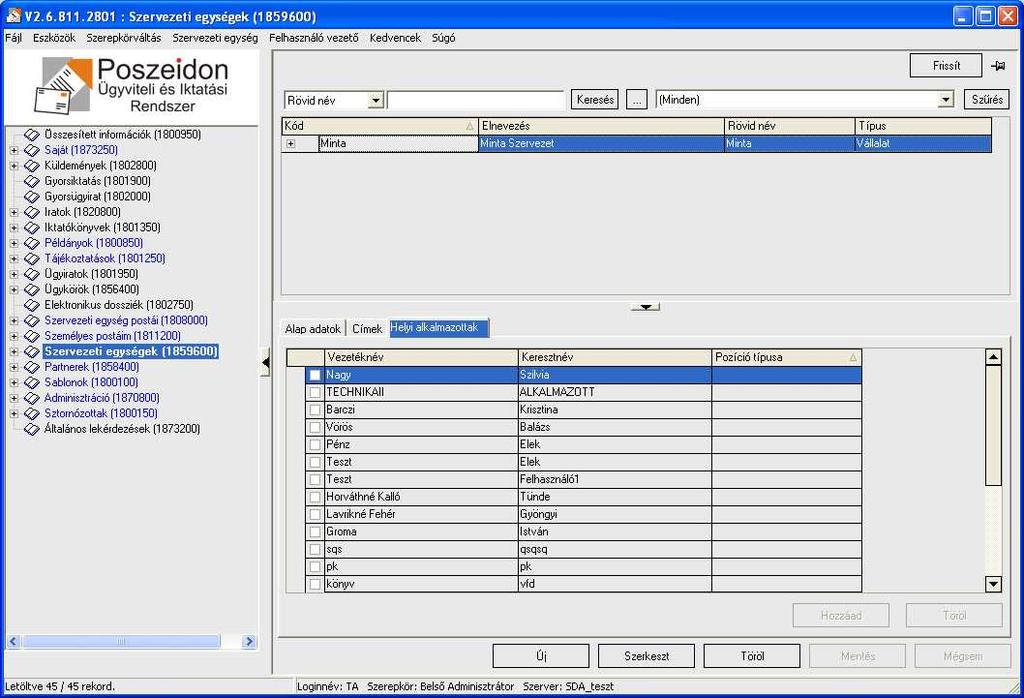Click the Iktatókönyvek tree icon
Screen dimensions: 1024x698
[x=32, y=228]
